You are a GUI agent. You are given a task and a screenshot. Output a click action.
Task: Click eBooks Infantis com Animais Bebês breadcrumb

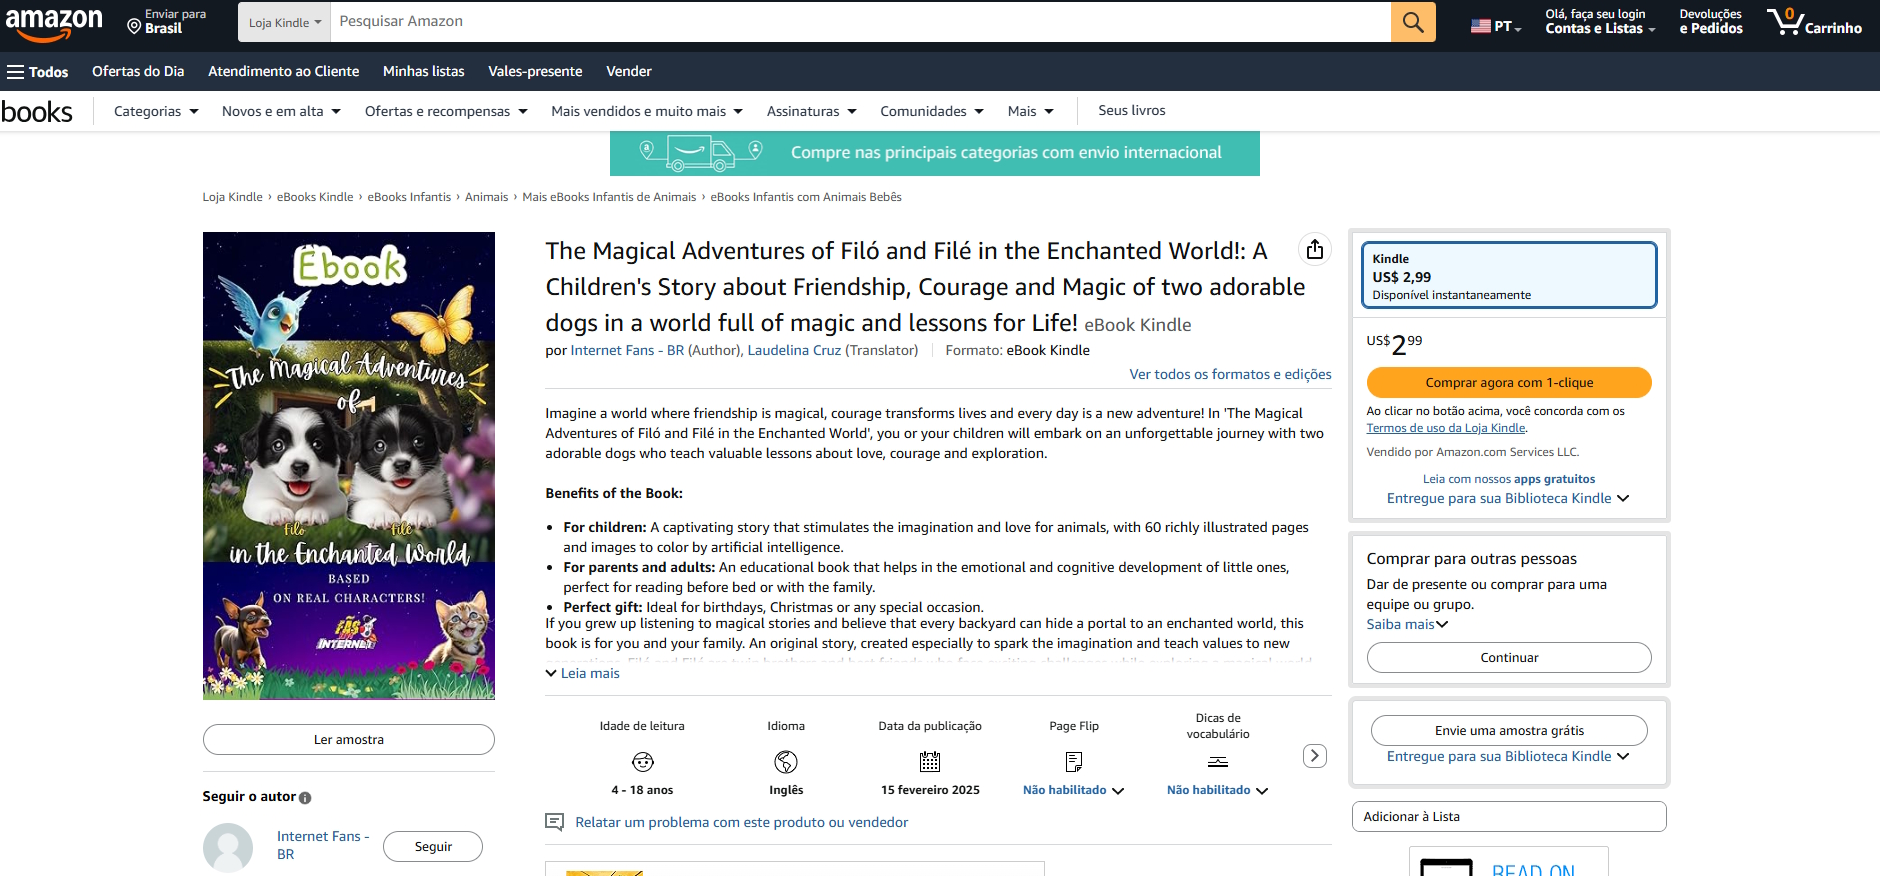[x=806, y=197]
